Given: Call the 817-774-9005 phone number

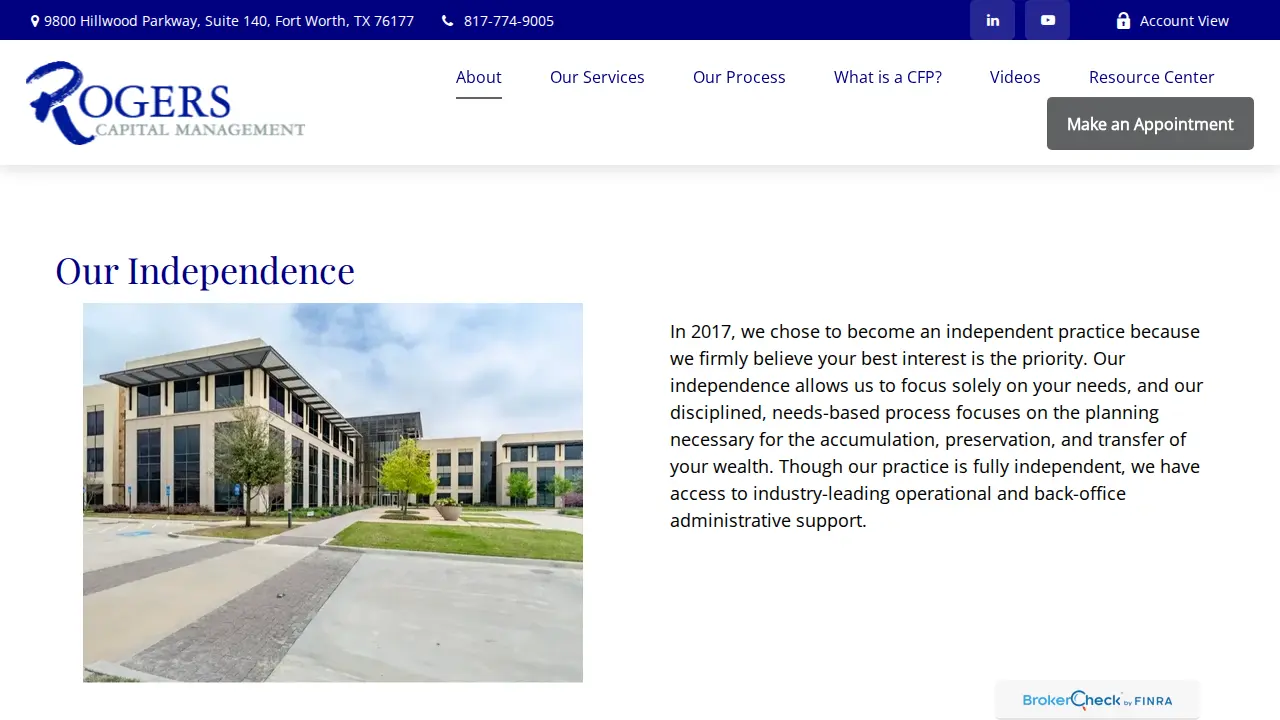Looking at the screenshot, I should [x=509, y=21].
